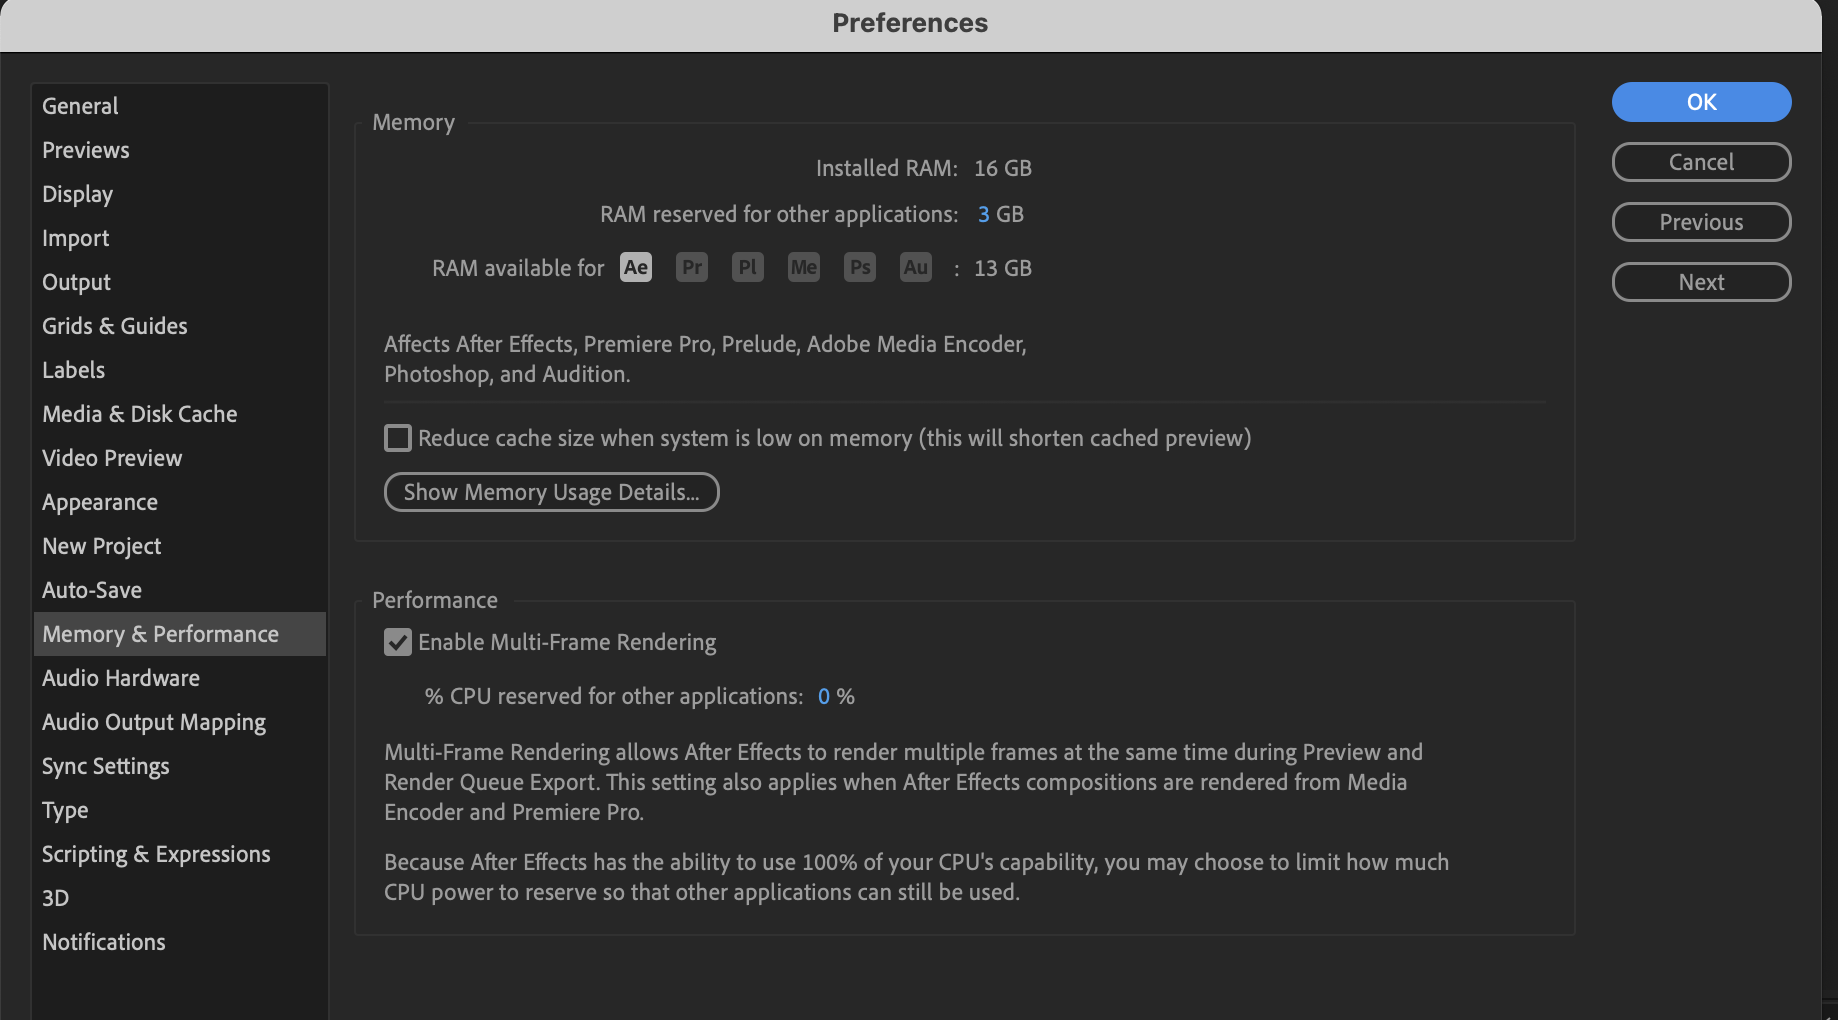Open Show Memory Usage Details
The height and width of the screenshot is (1020, 1838).
click(x=551, y=491)
